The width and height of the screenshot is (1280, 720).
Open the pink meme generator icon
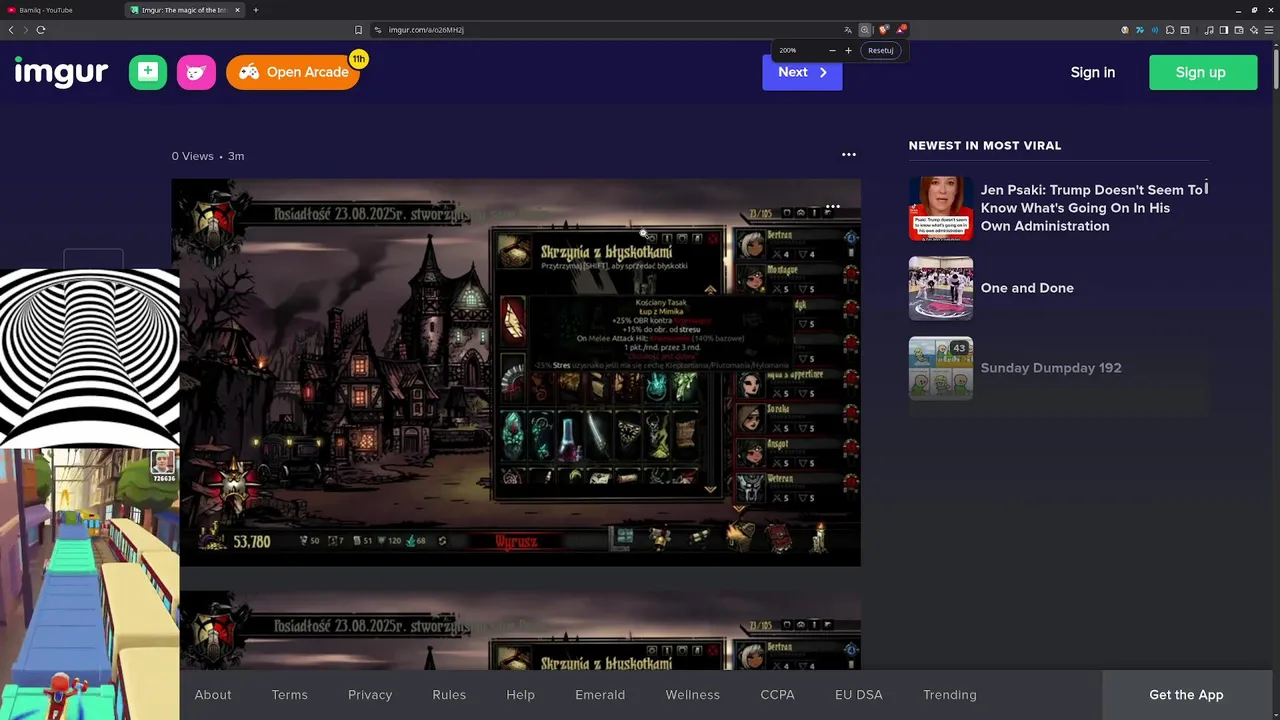point(196,72)
